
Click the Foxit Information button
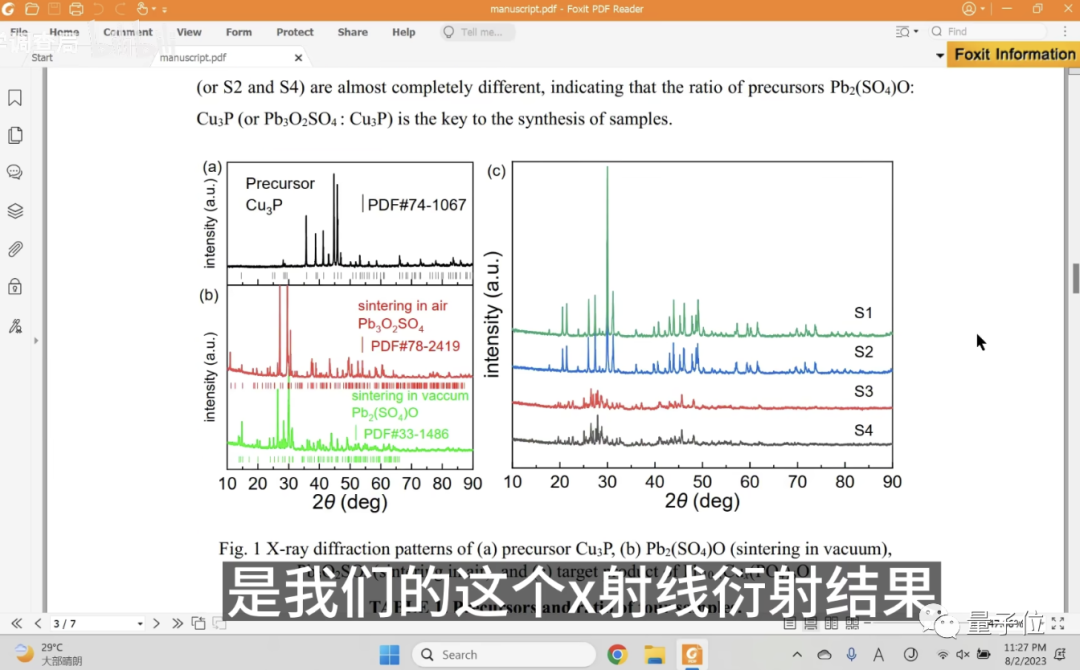[x=1014, y=54]
